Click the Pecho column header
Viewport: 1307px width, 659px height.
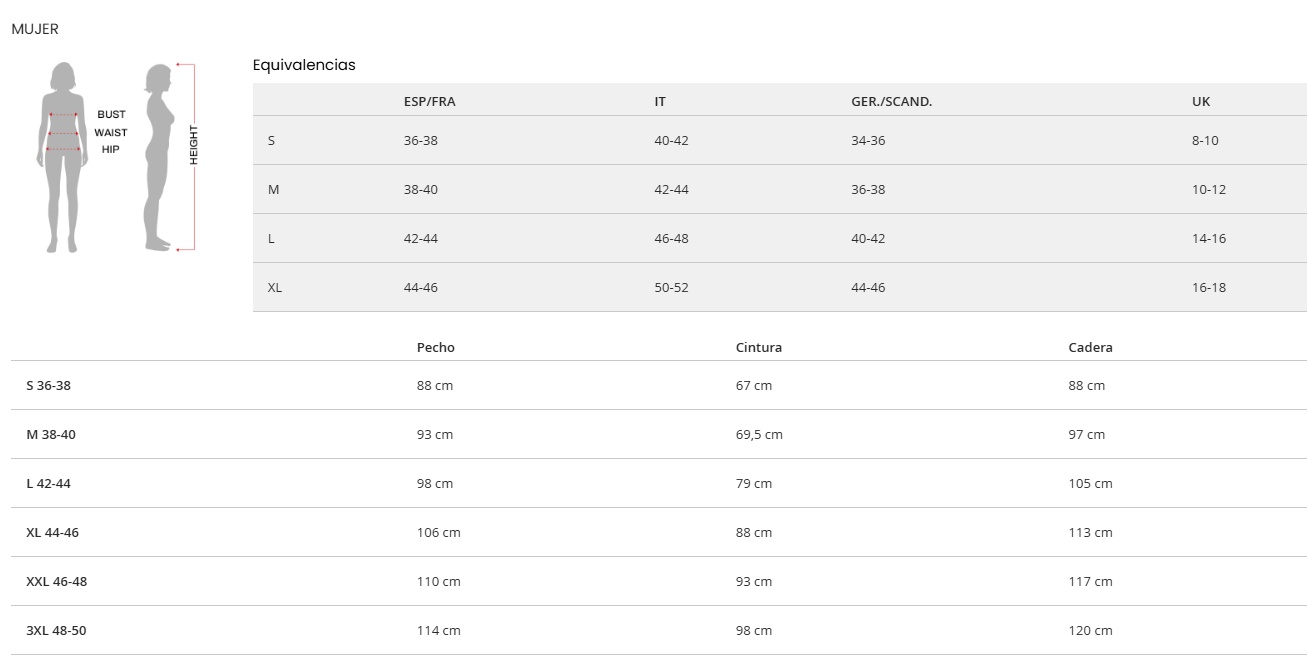(435, 348)
